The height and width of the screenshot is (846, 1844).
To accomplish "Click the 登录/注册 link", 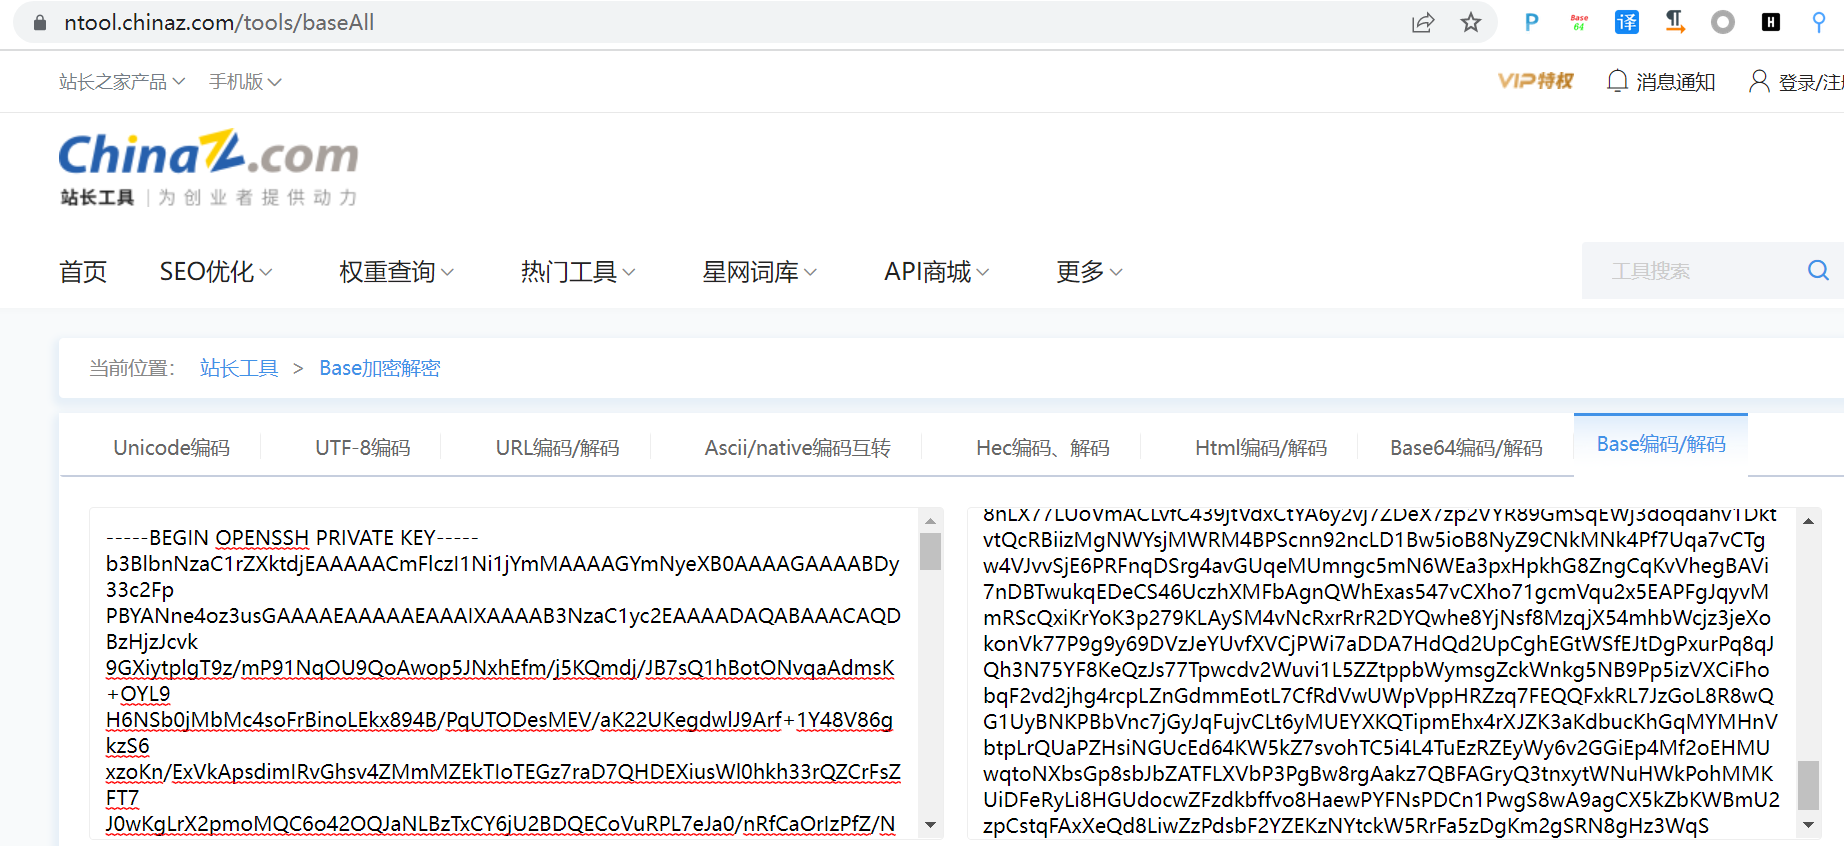I will tap(1811, 82).
